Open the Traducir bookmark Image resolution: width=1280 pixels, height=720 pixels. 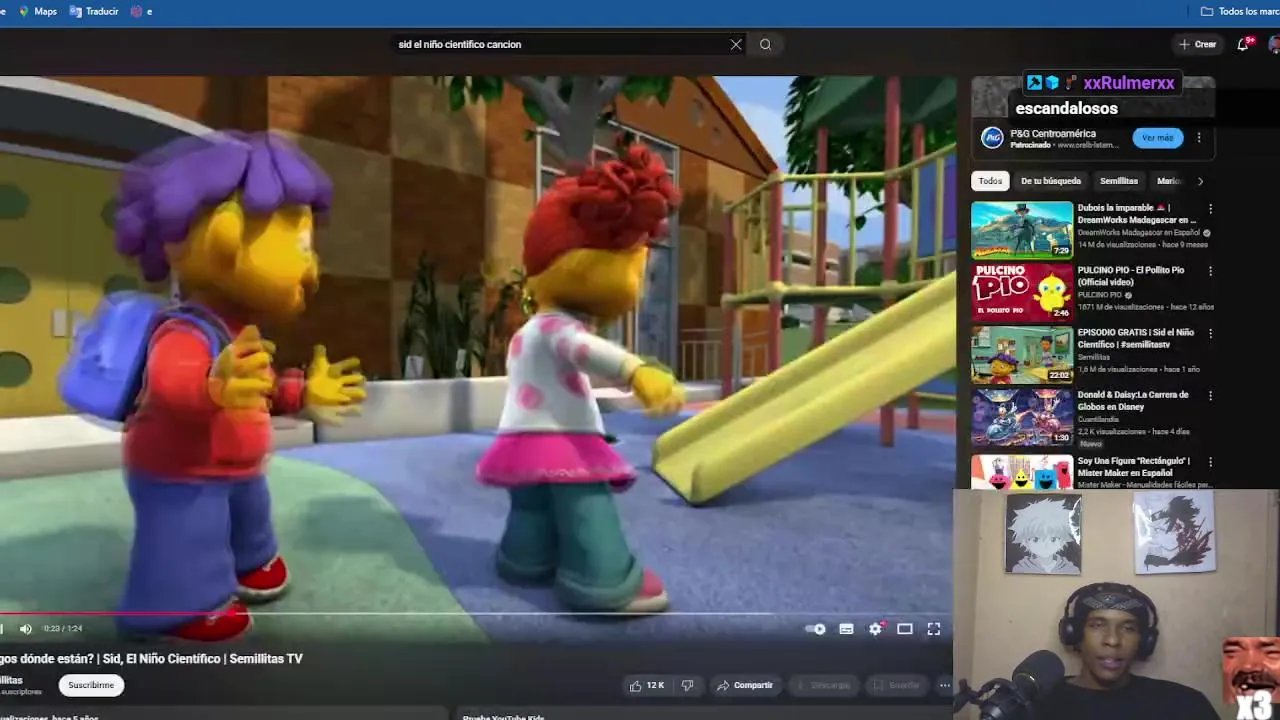pyautogui.click(x=94, y=11)
